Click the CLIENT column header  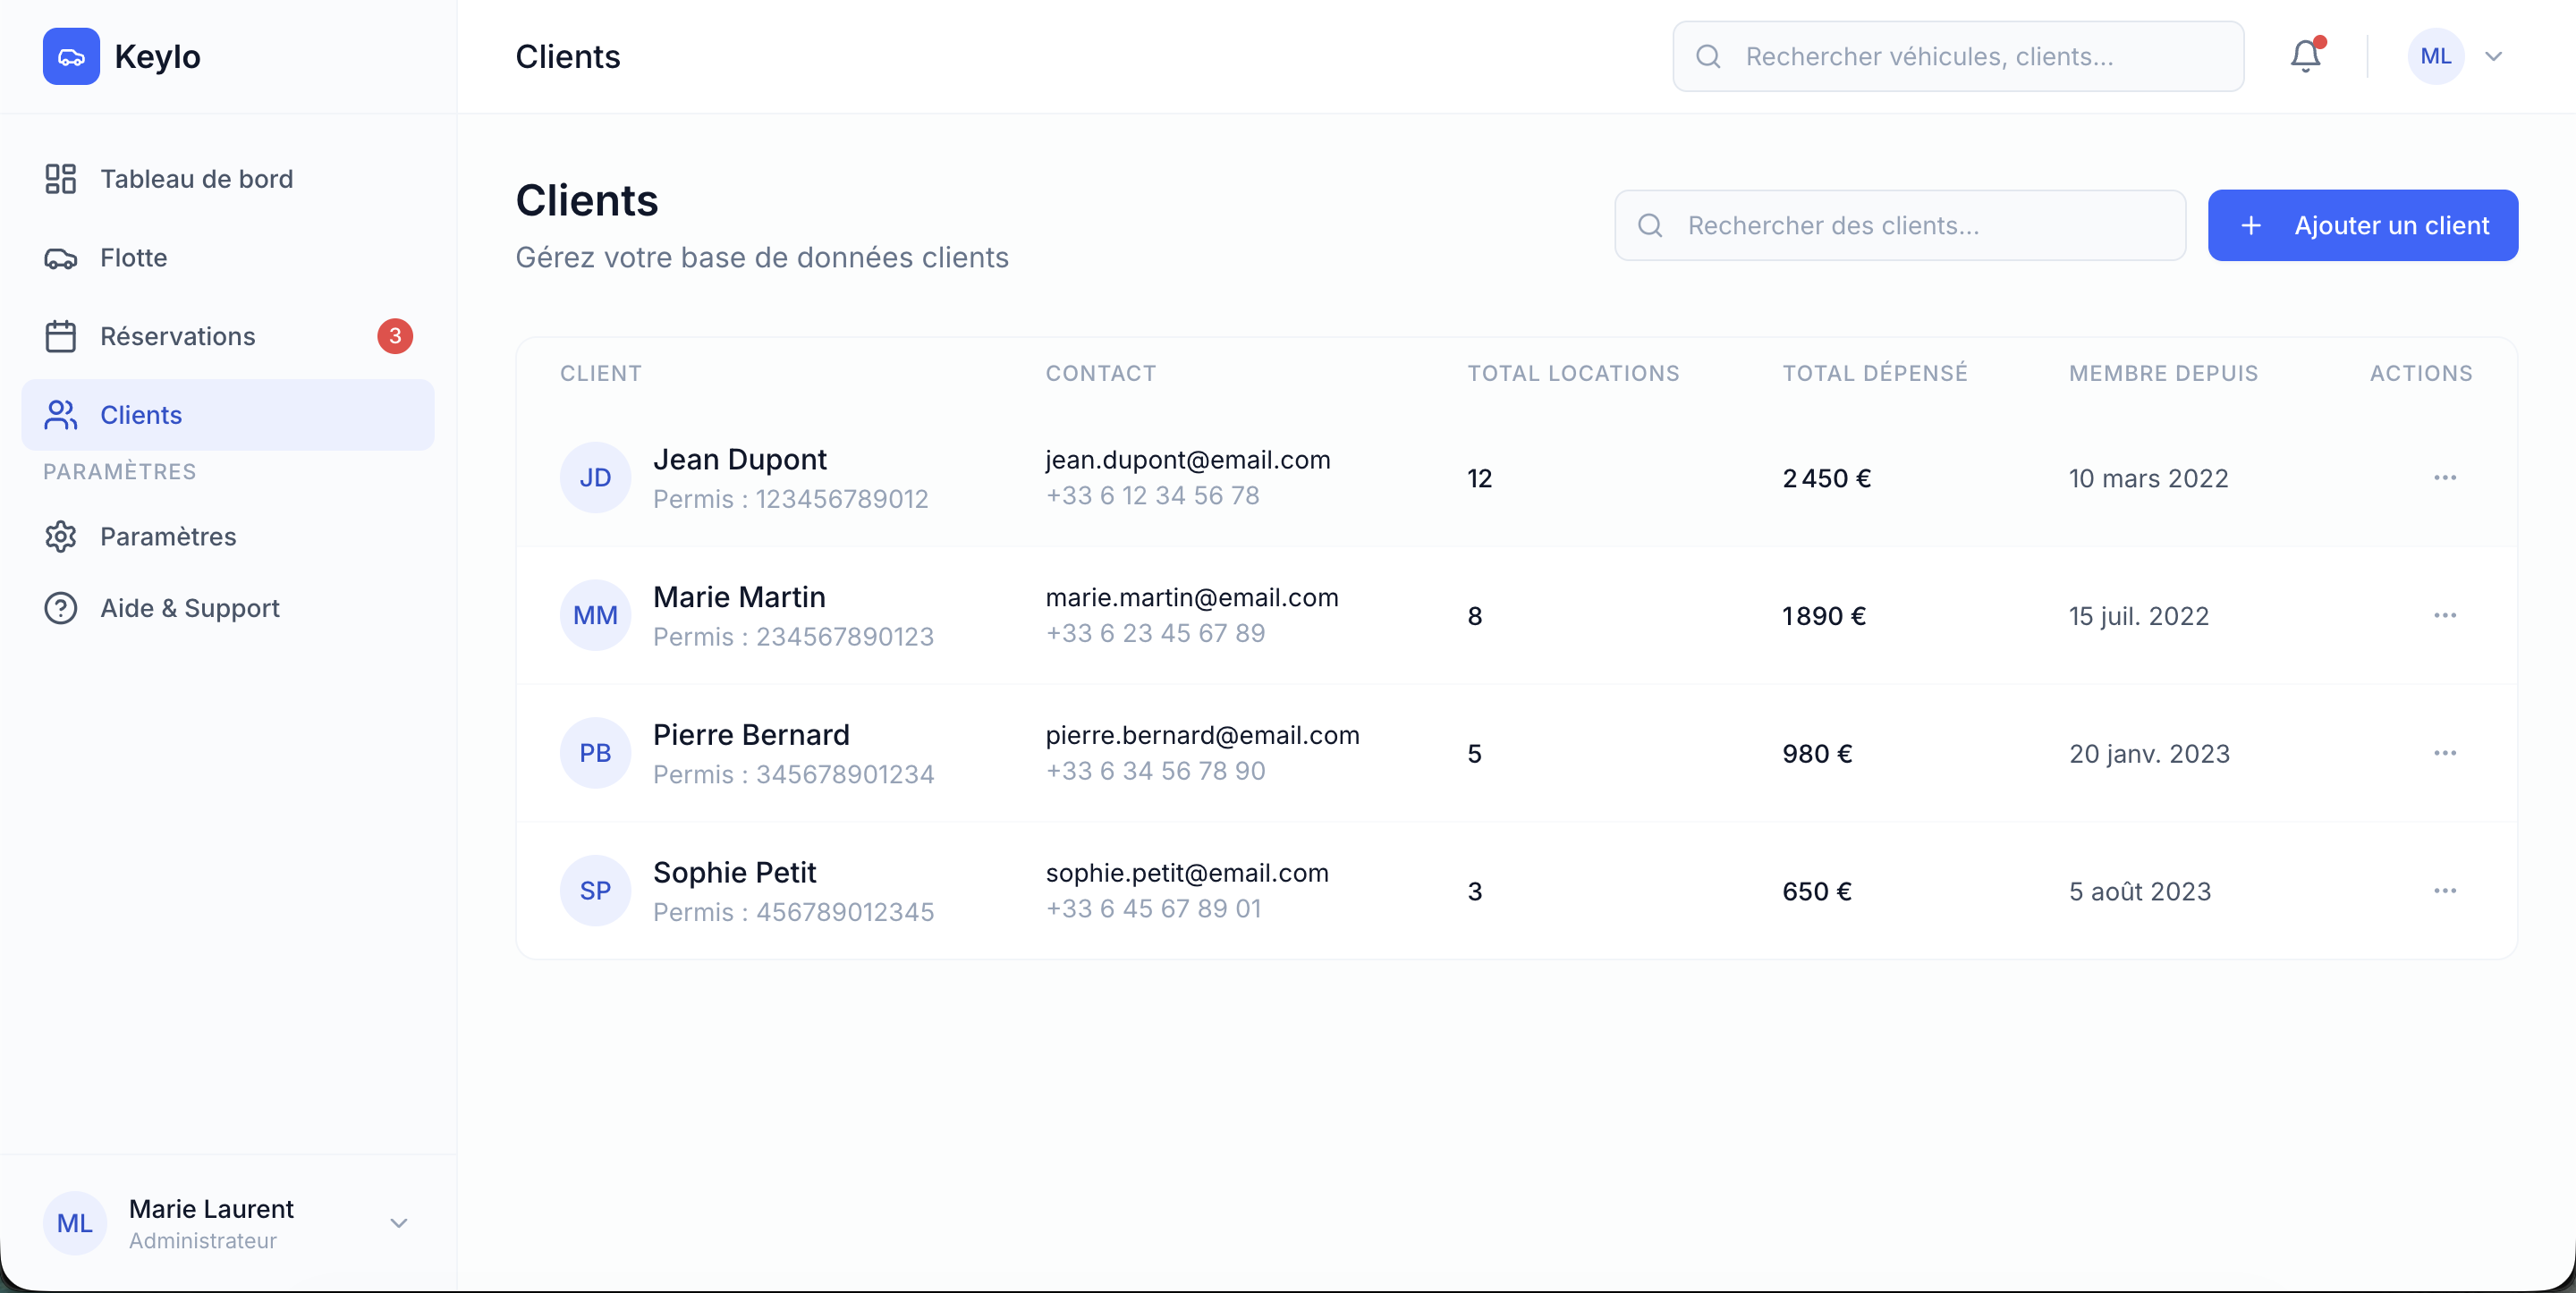click(600, 374)
